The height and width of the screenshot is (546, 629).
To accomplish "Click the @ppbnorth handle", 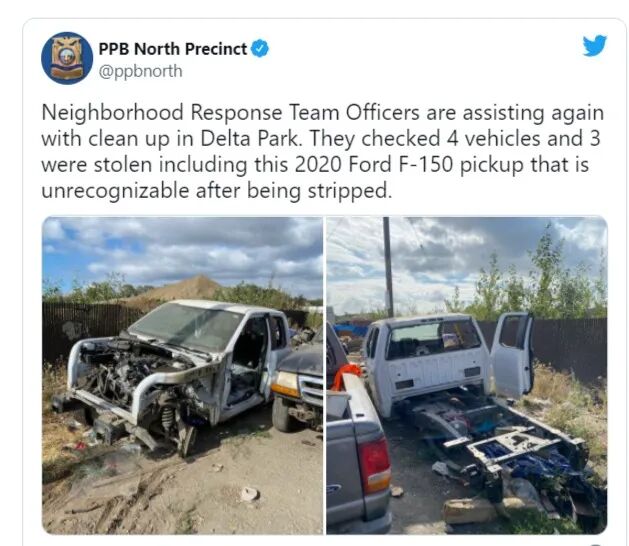I will tap(140, 71).
